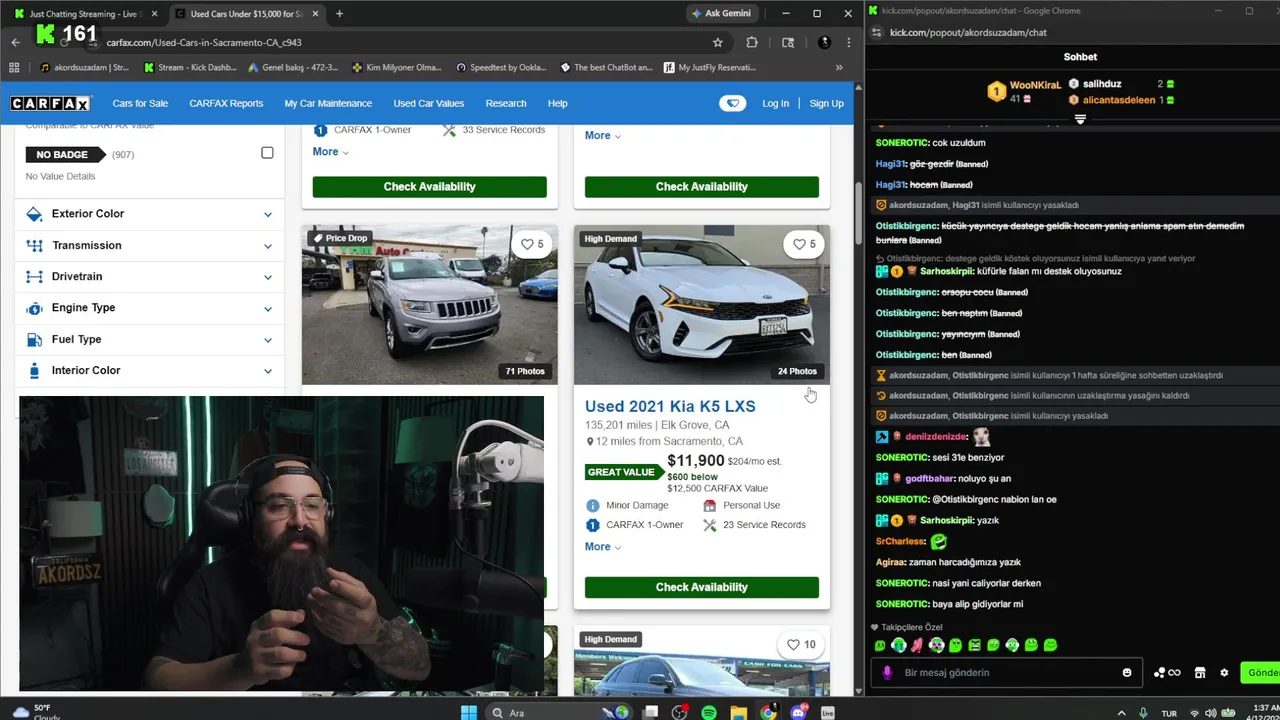Open Chrome profile avatar icon
The width and height of the screenshot is (1280, 720).
(x=824, y=43)
